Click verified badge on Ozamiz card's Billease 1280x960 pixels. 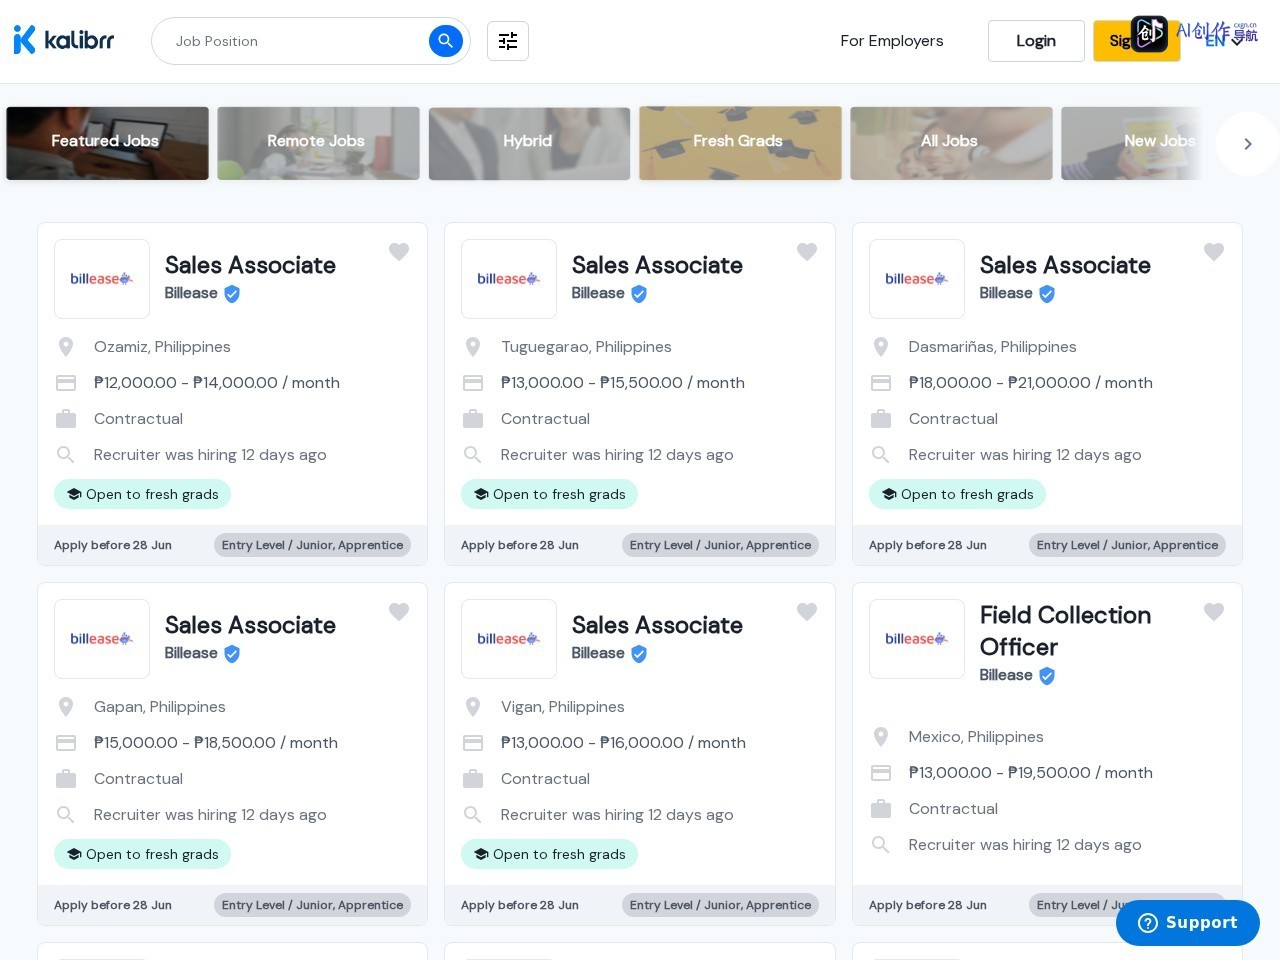[x=232, y=294]
